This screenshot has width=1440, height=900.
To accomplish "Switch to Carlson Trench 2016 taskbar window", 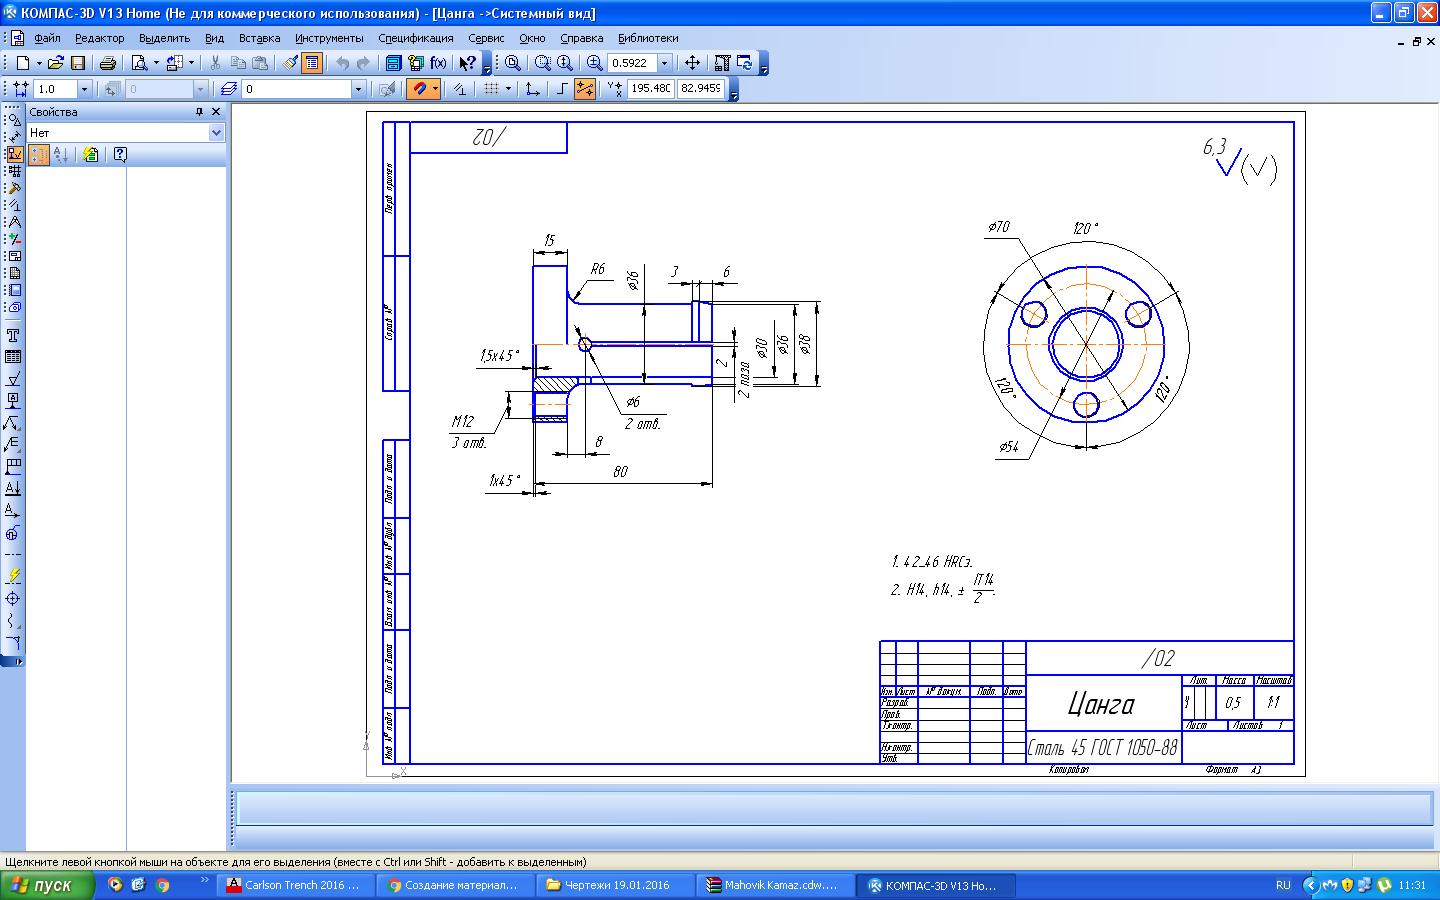I will click(x=296, y=885).
